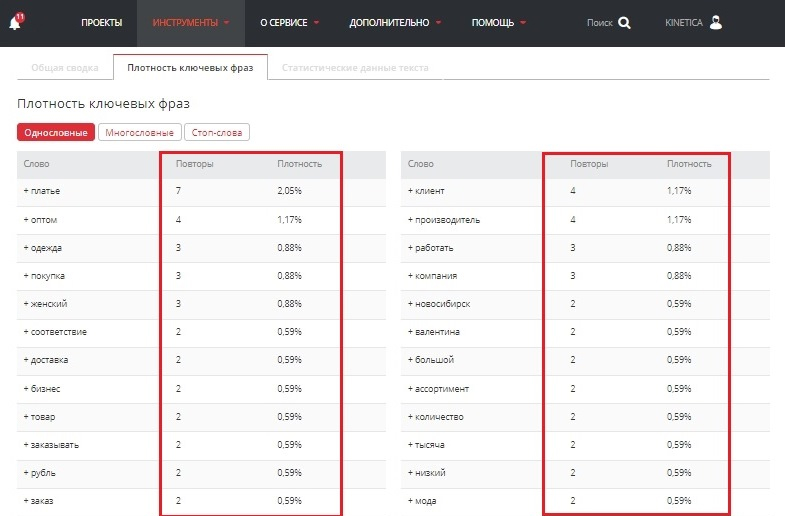Click the Плотность header in right table

[689, 163]
